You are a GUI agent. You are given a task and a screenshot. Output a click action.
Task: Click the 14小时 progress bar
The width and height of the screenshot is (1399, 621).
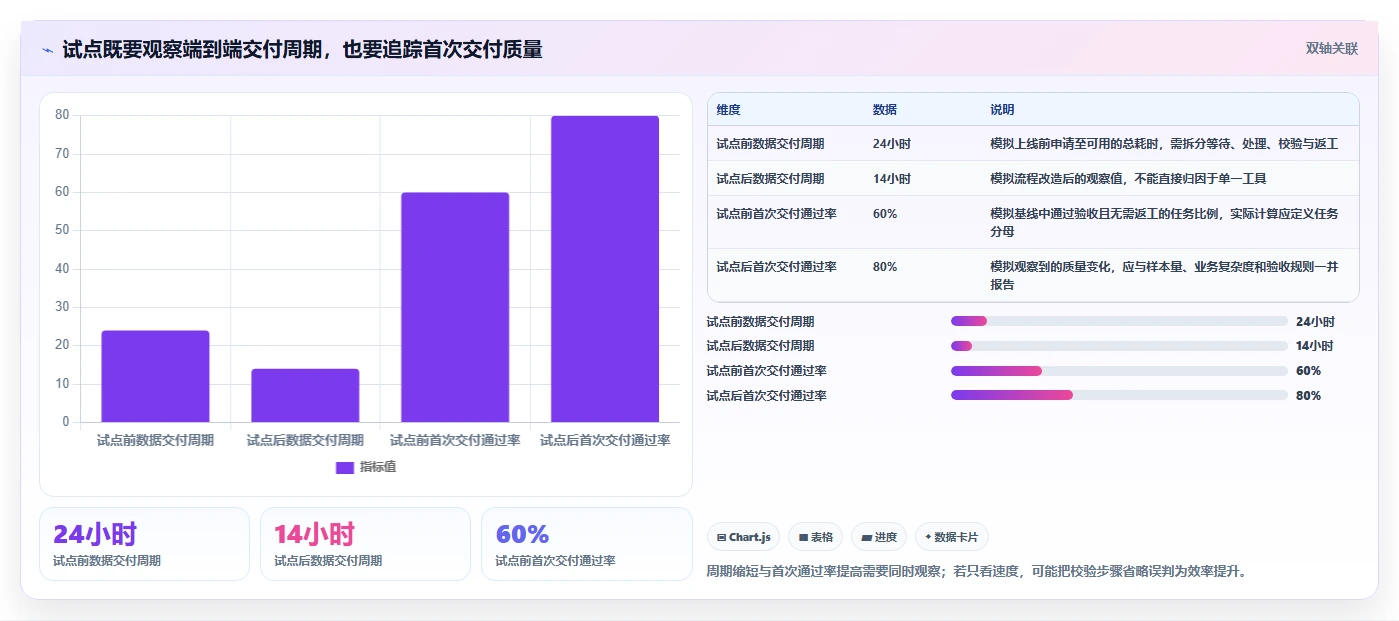point(1119,346)
